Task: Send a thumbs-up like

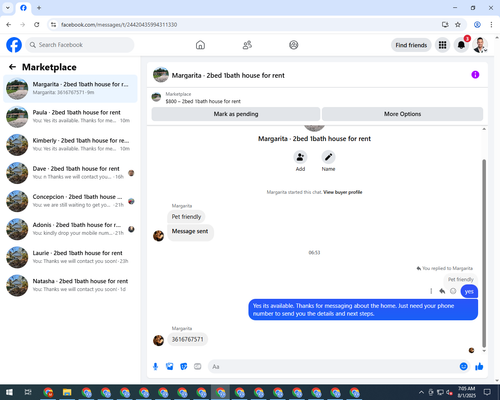Action: tap(479, 367)
